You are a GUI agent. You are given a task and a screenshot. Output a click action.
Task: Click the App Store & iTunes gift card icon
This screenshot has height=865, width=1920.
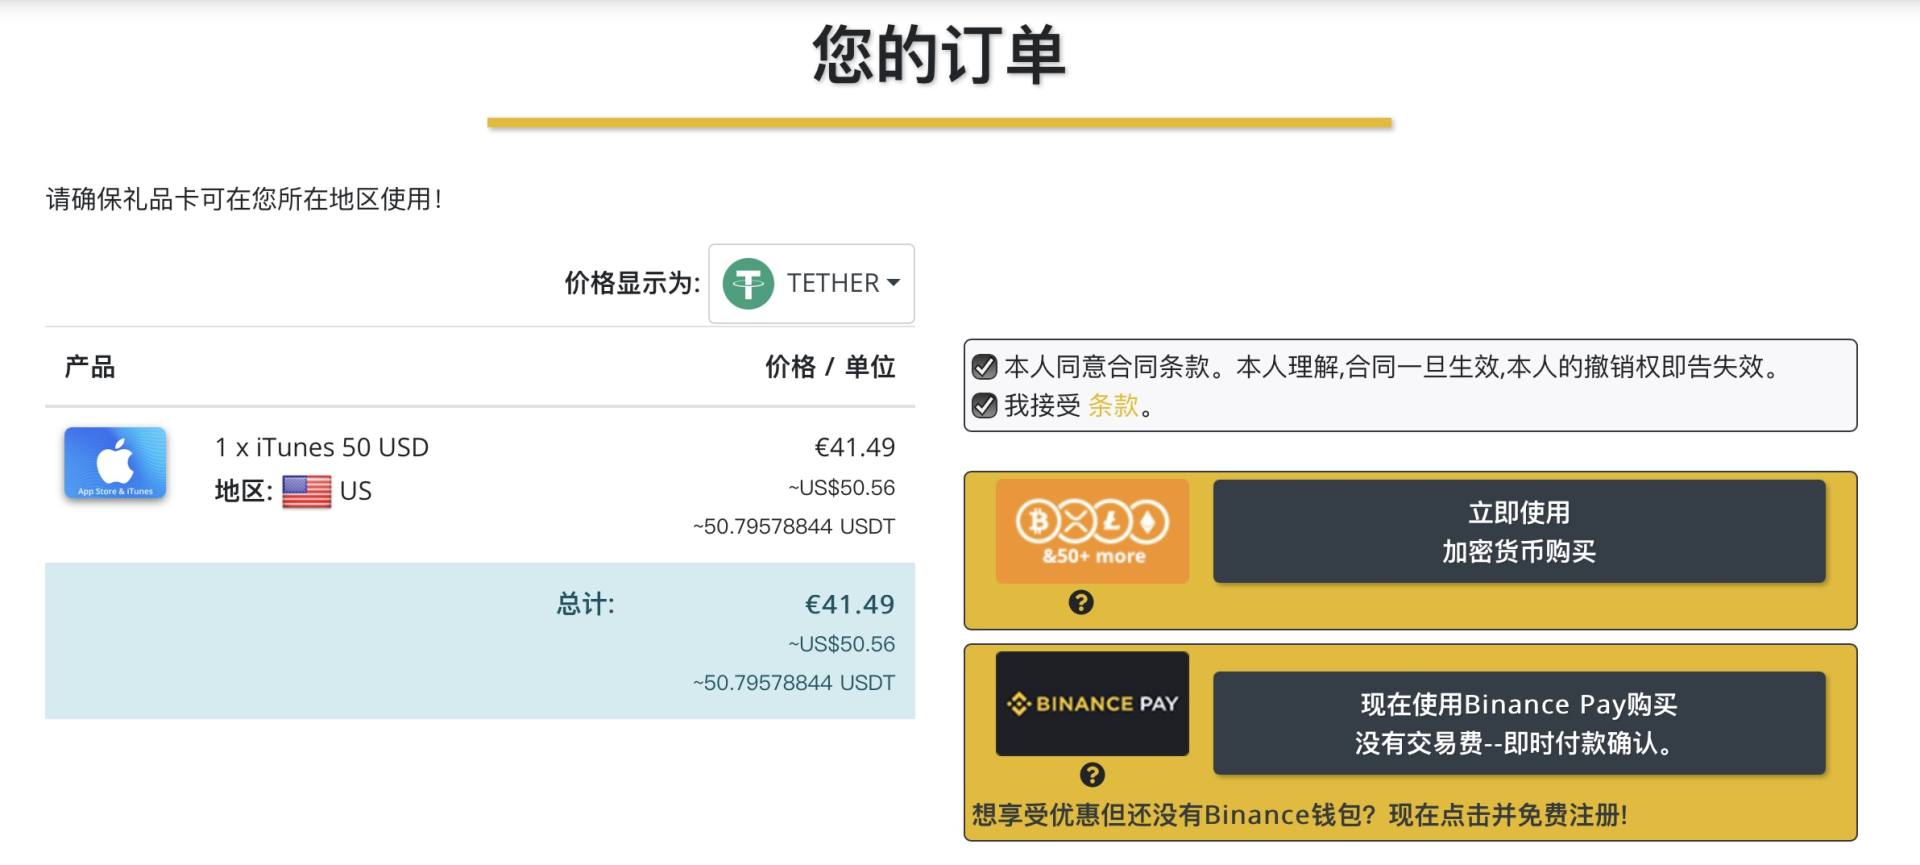tap(114, 463)
